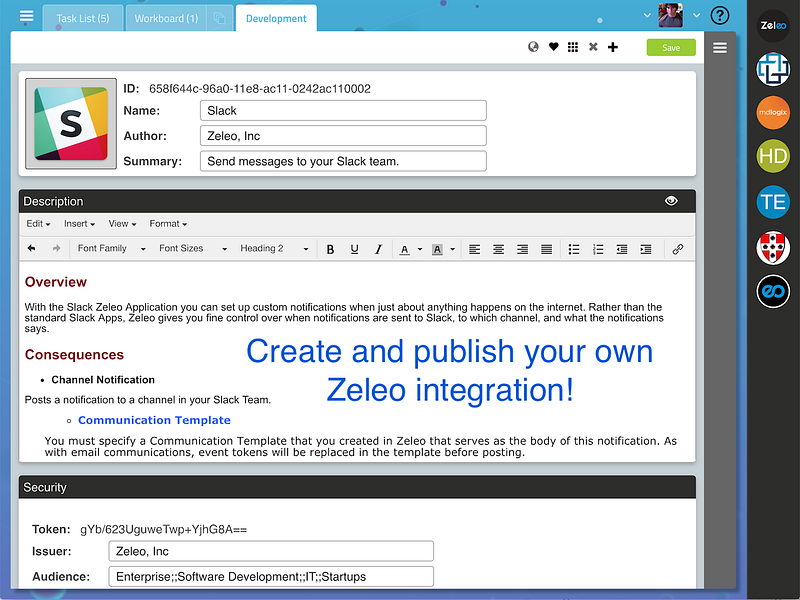Open the help question mark icon

[x=719, y=15]
